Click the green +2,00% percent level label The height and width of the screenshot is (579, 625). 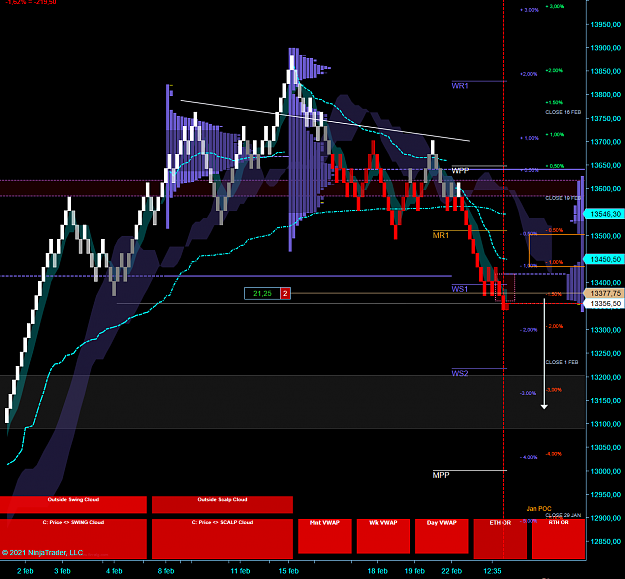[554, 71]
